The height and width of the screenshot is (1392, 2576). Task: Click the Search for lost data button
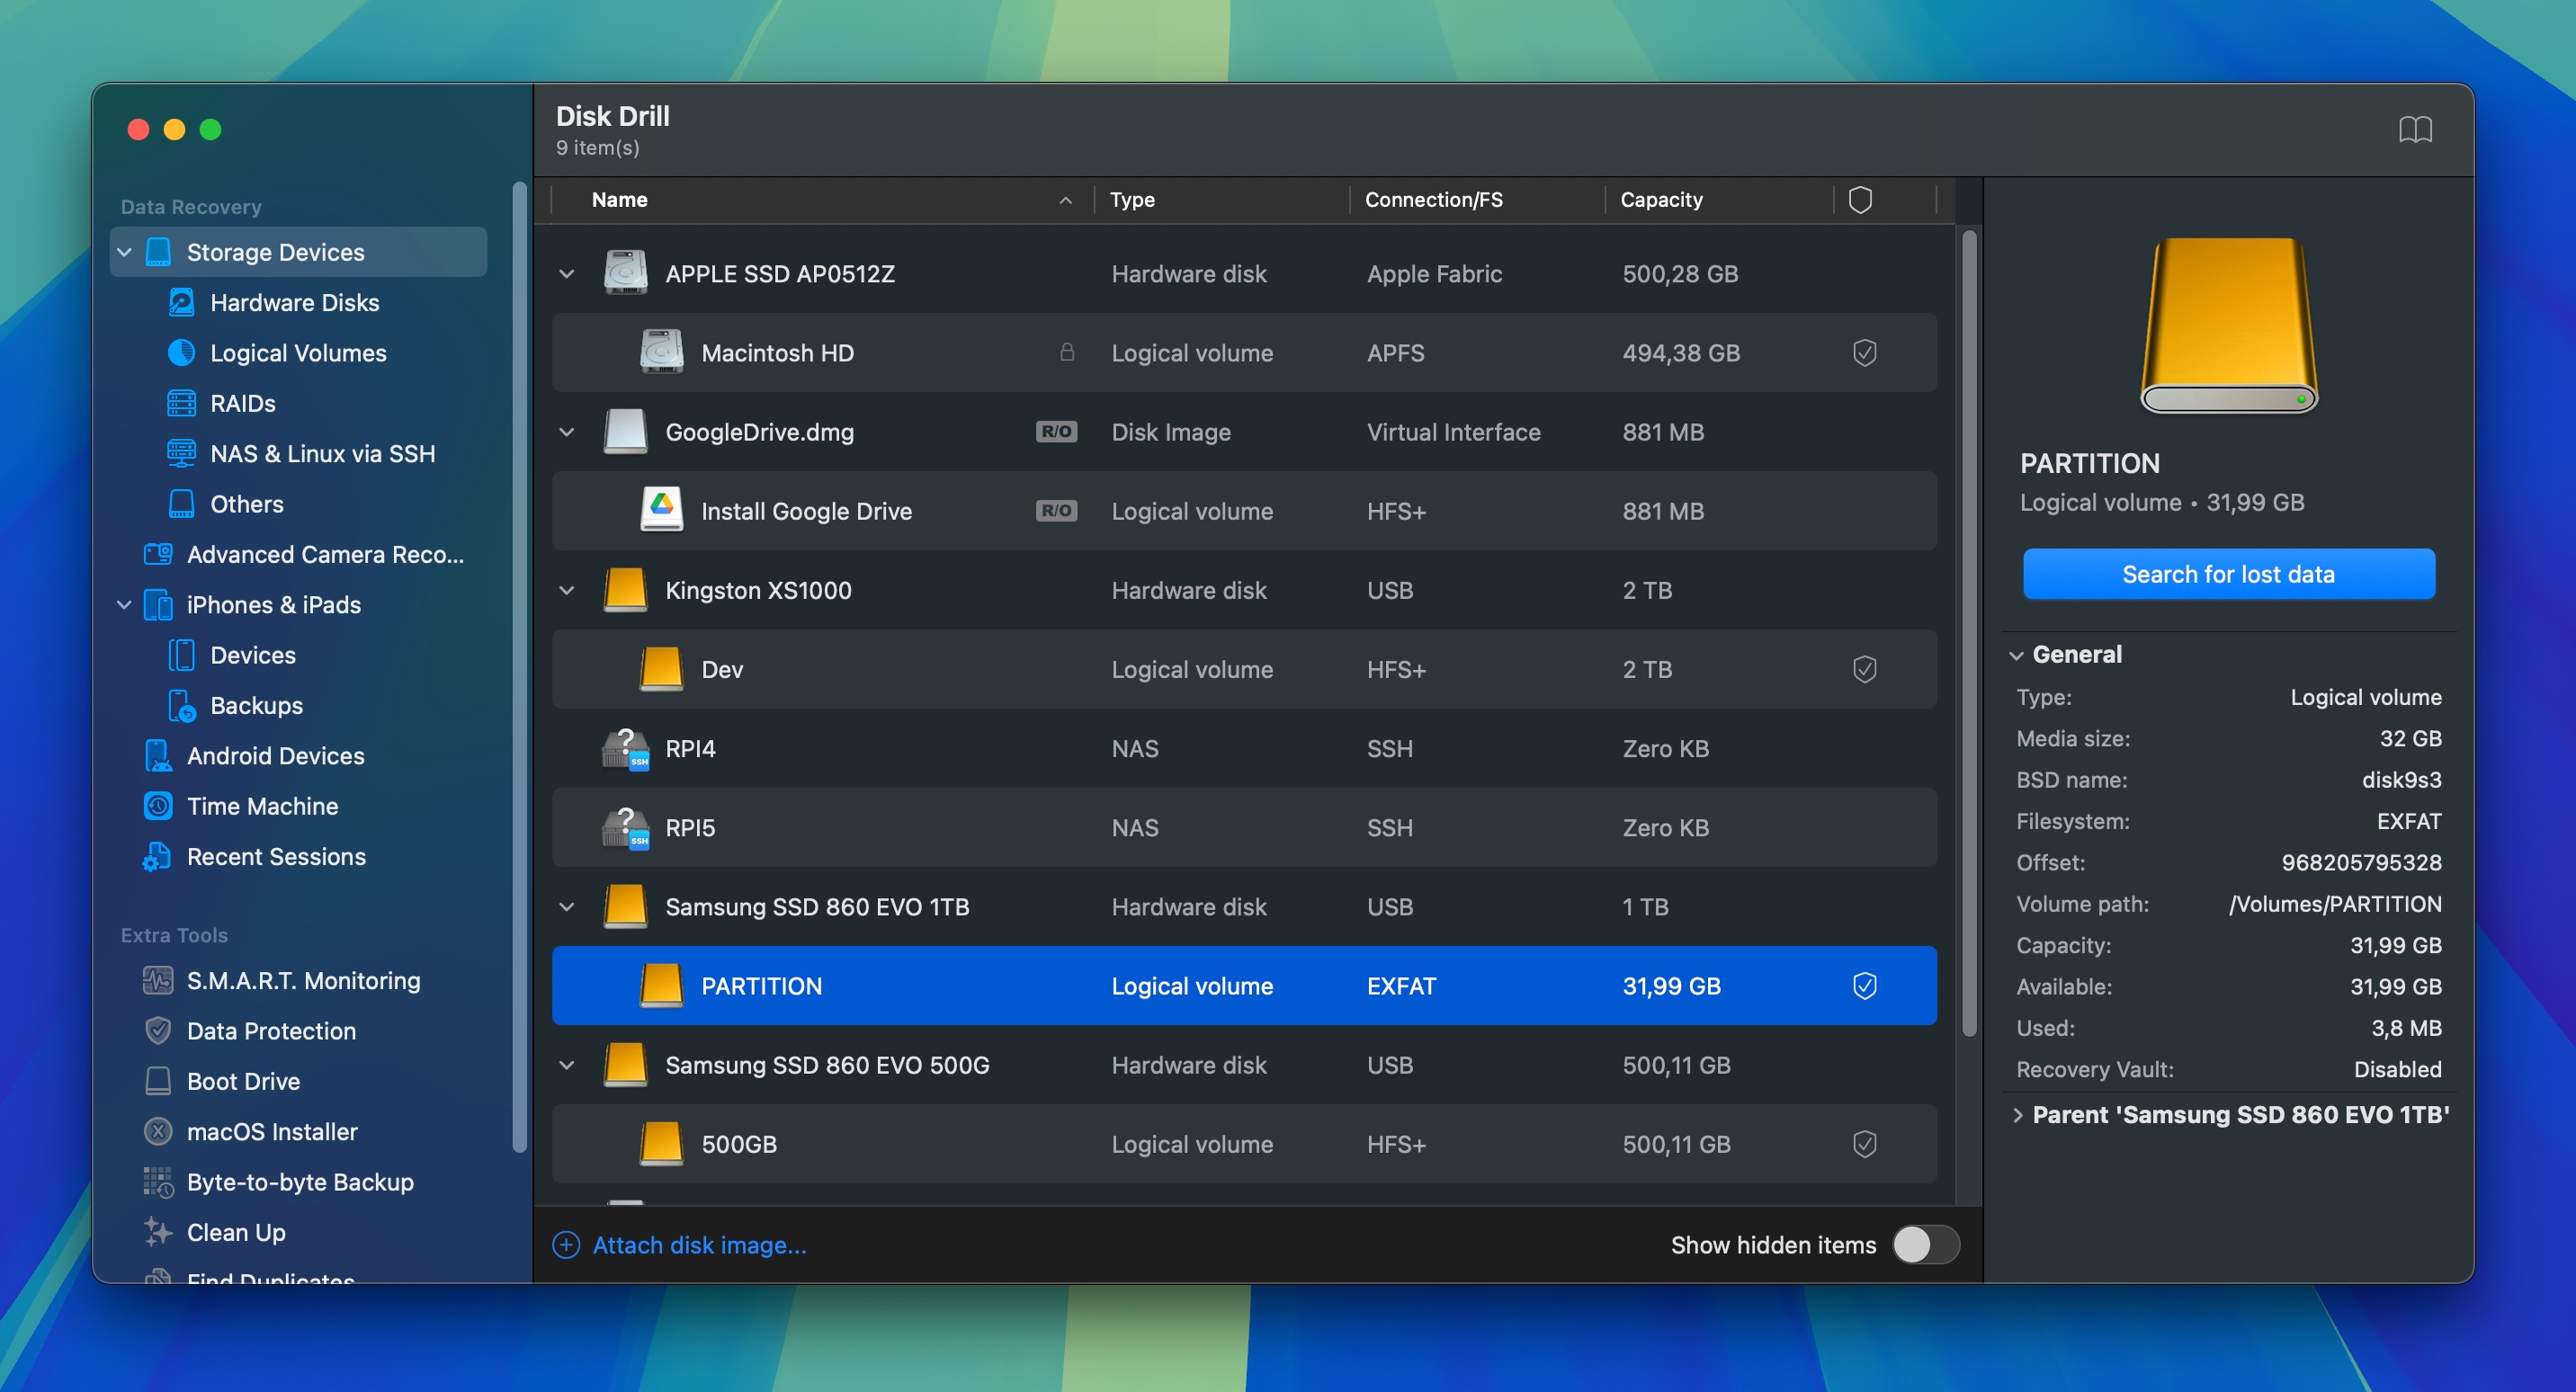tap(2228, 574)
